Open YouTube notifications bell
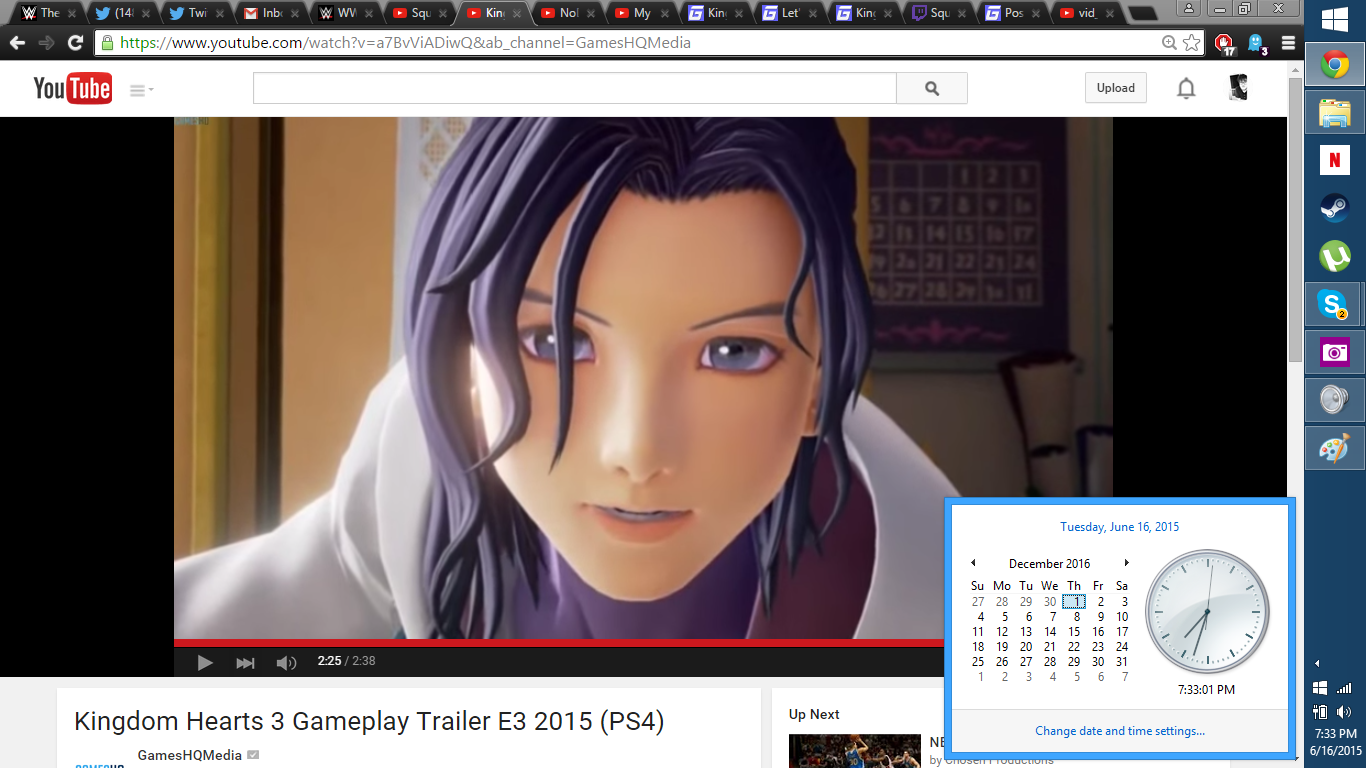 click(1186, 88)
